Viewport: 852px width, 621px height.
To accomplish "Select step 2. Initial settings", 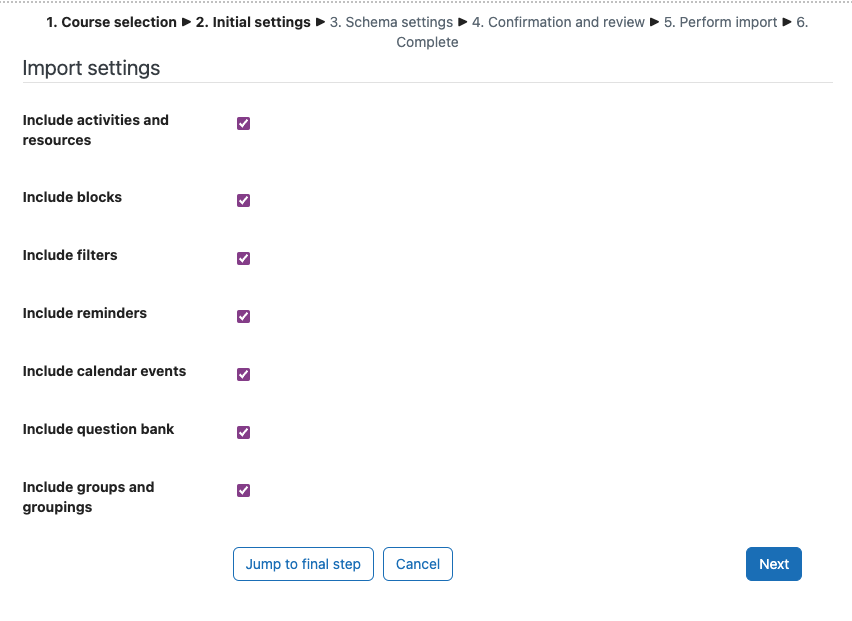I will point(253,22).
